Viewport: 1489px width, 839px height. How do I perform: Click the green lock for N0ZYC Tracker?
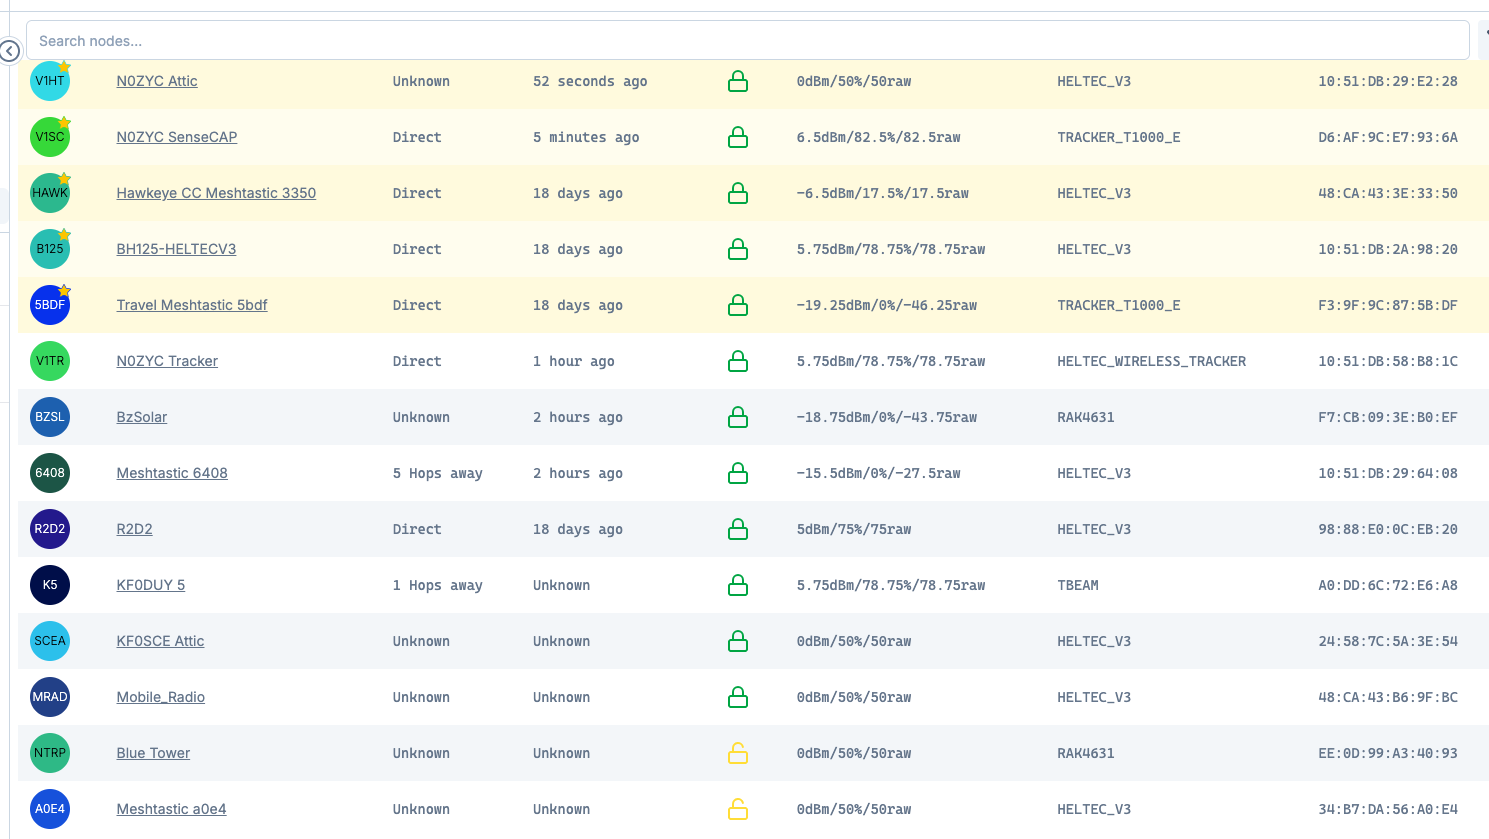738,361
